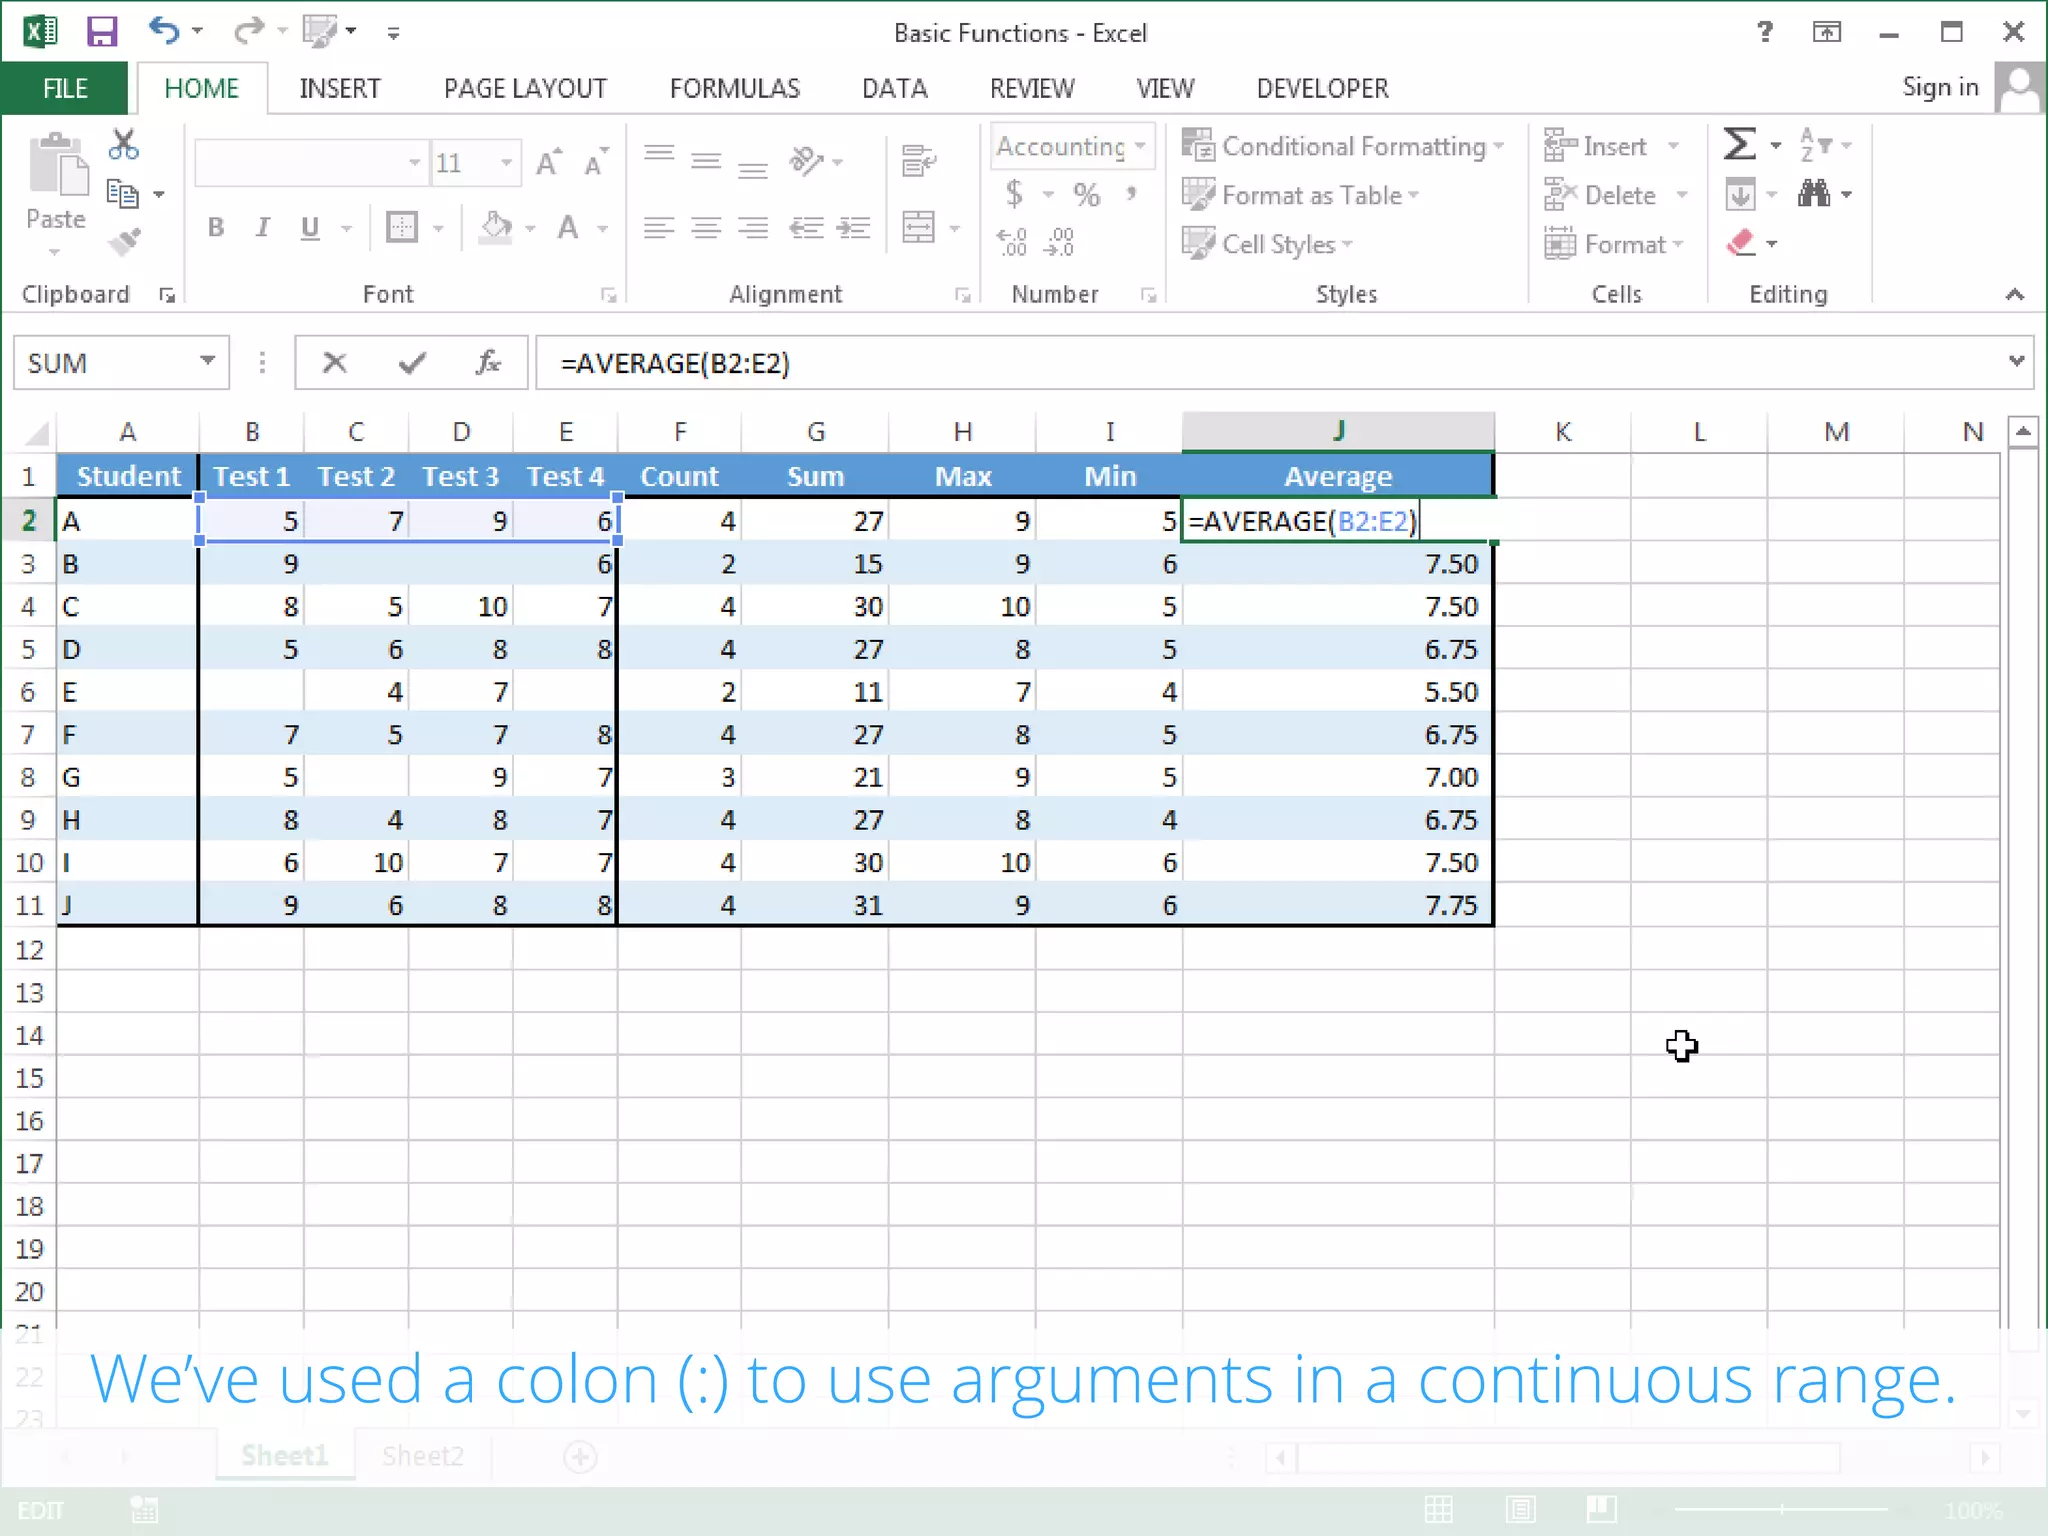Screen dimensions: 2048x1536
Task: Click the Fill Color paint bucket
Action: pos(496,228)
